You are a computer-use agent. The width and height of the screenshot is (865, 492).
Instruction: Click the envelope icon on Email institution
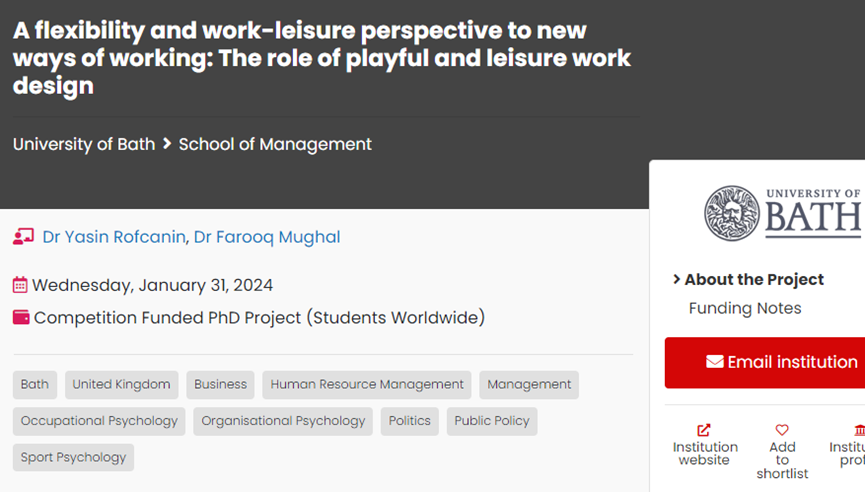point(714,362)
